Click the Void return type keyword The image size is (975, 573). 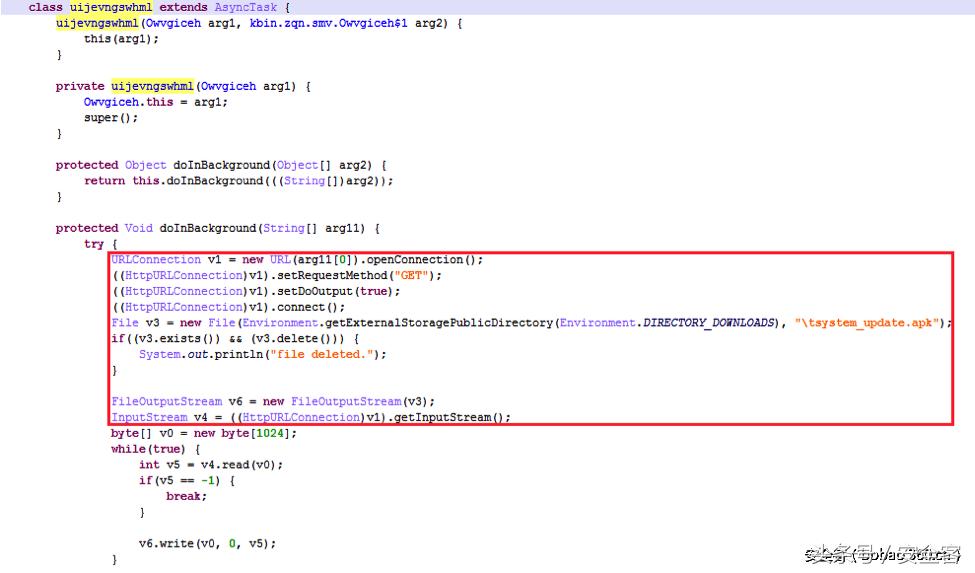point(138,228)
